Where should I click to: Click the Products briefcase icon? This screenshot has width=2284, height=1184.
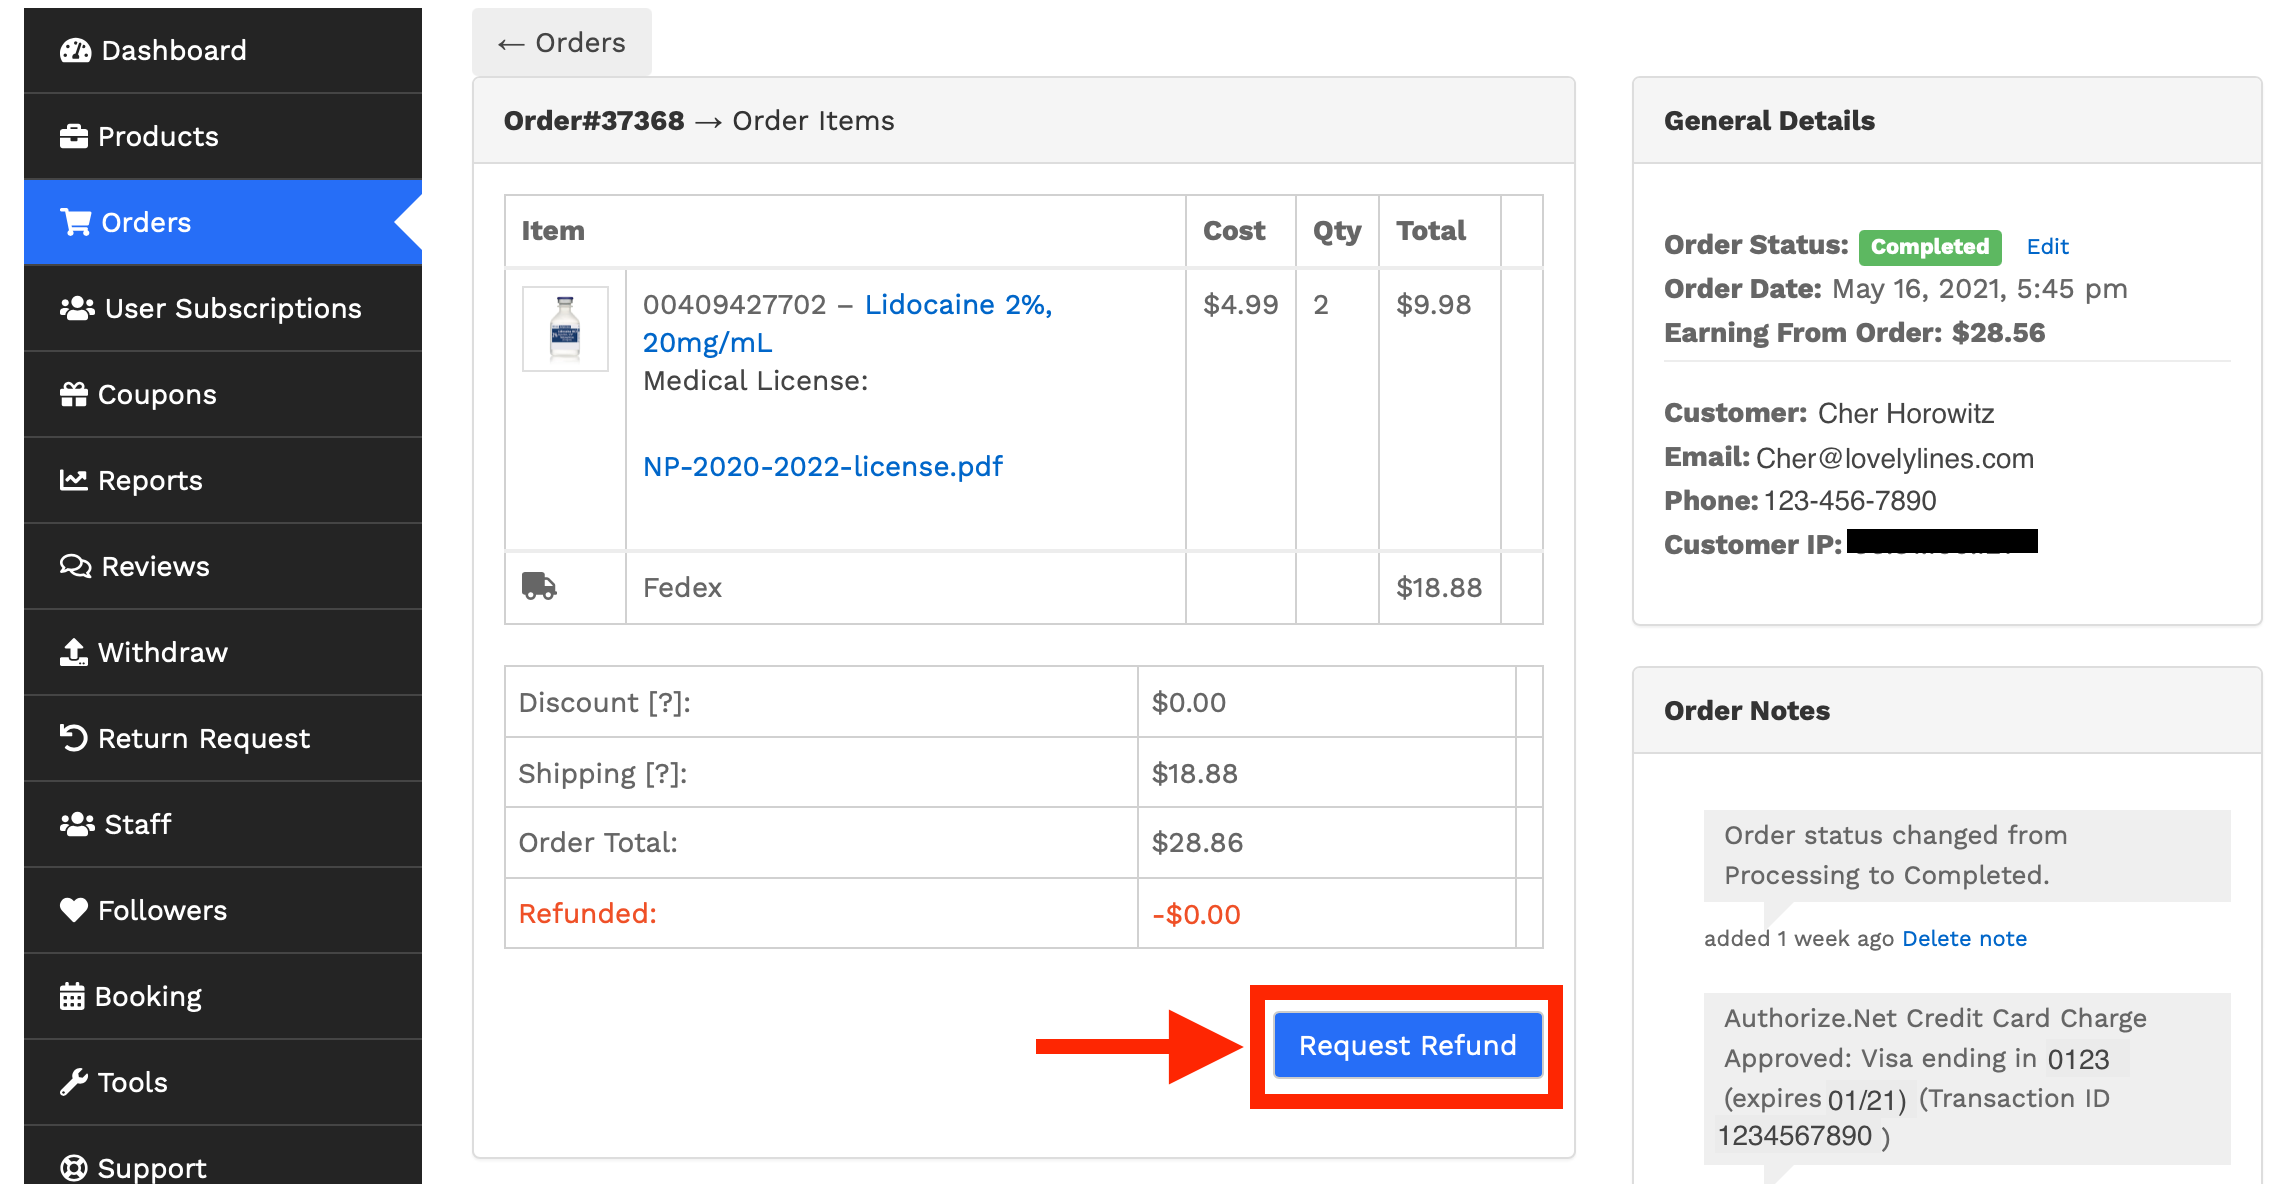pyautogui.click(x=74, y=137)
